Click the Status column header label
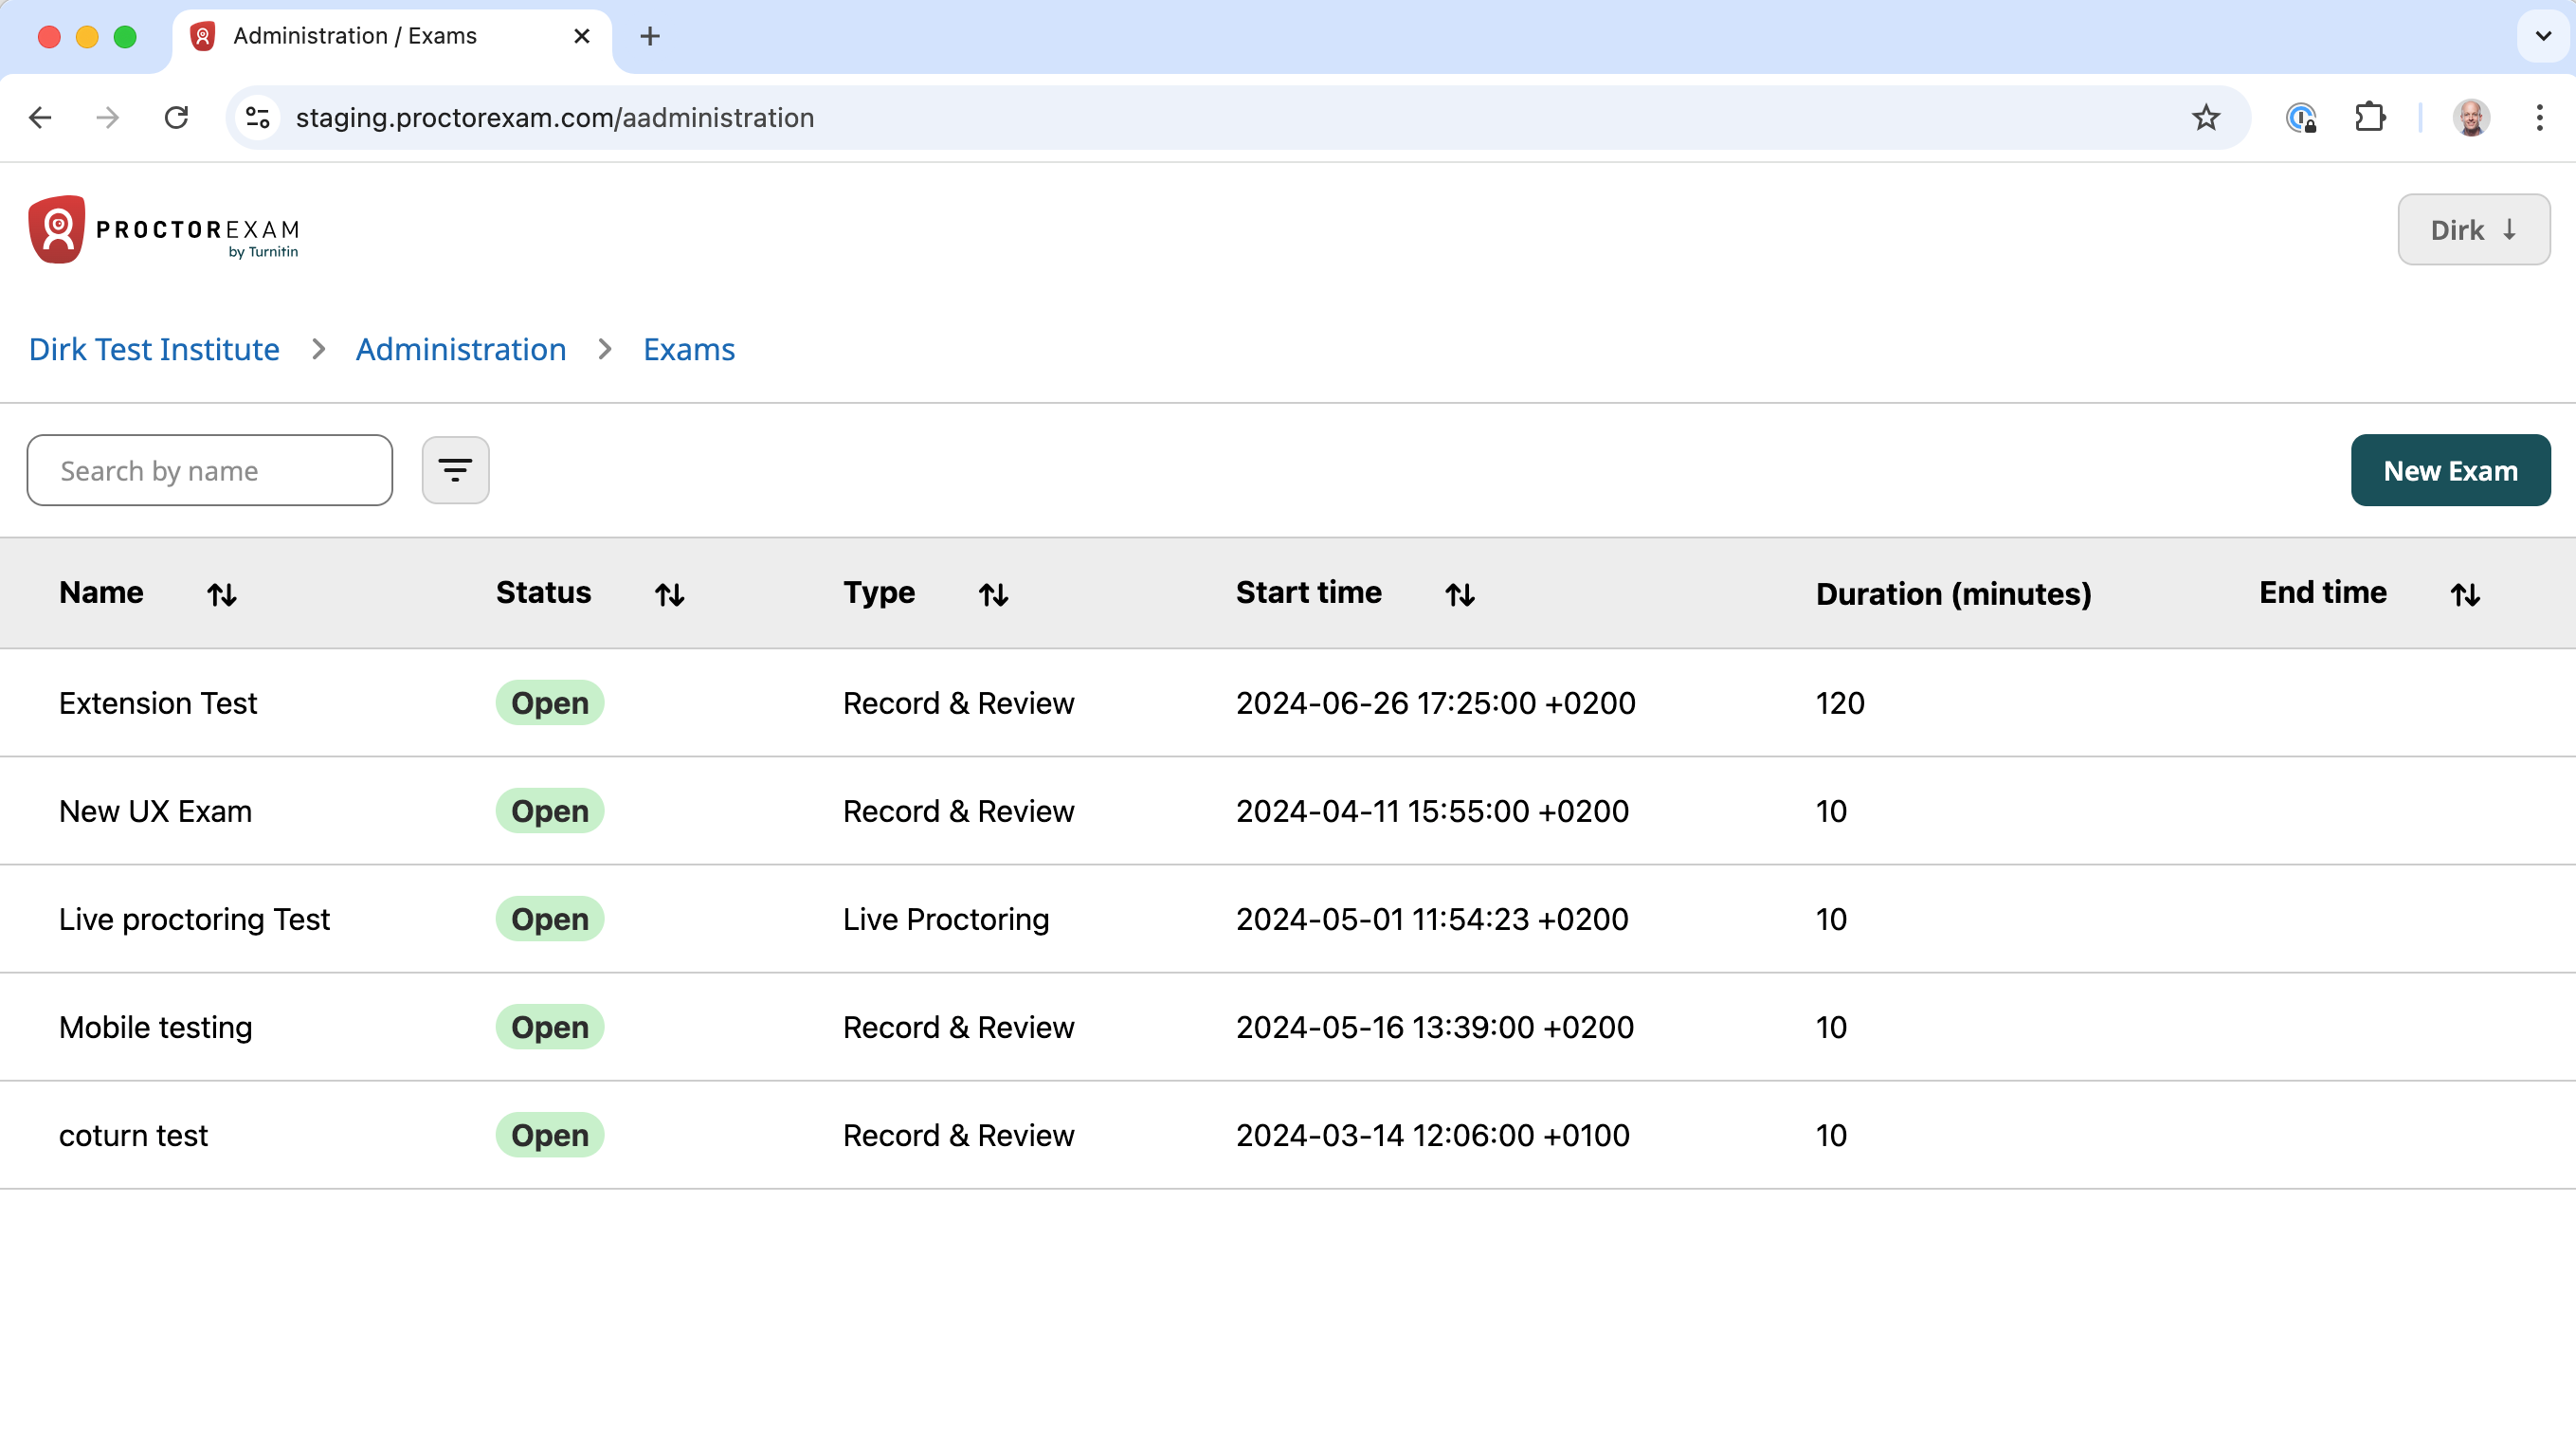 point(543,592)
